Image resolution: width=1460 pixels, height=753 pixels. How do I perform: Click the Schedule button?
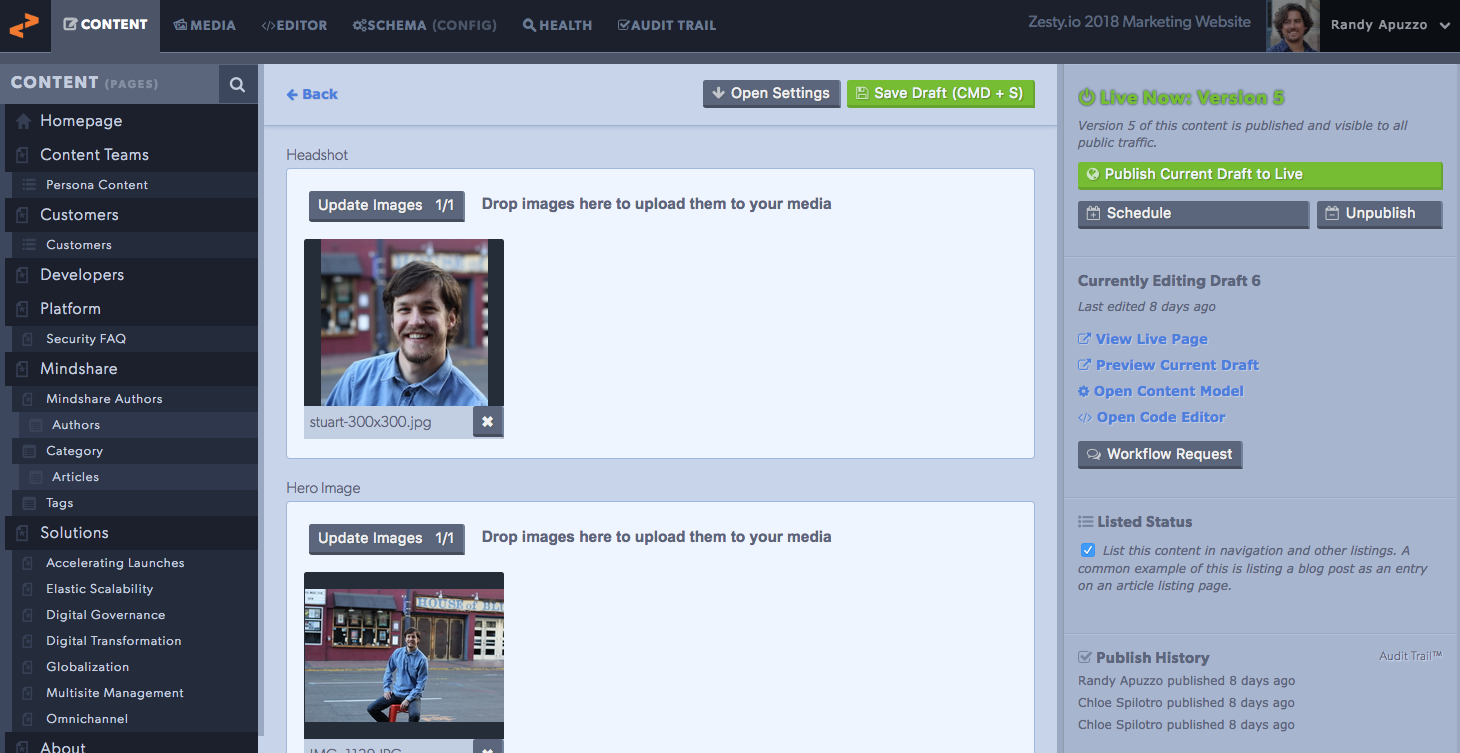tap(1193, 214)
